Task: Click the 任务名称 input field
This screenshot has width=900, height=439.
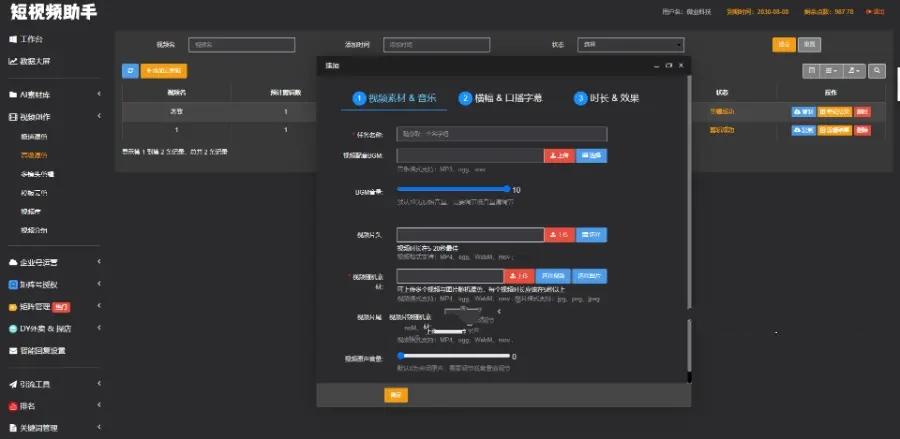Action: pos(502,134)
